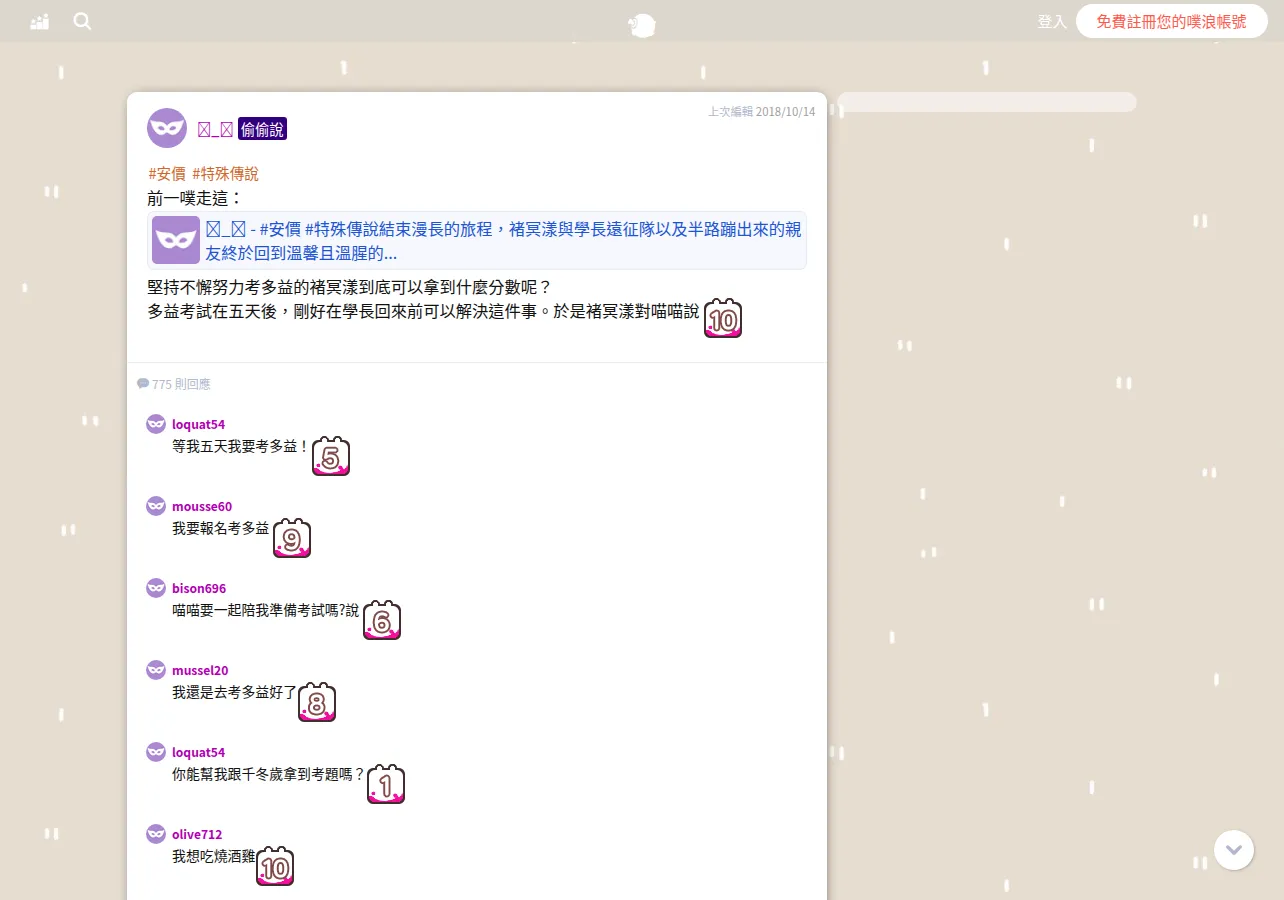Open username bison696
The image size is (1284, 900).
[199, 588]
